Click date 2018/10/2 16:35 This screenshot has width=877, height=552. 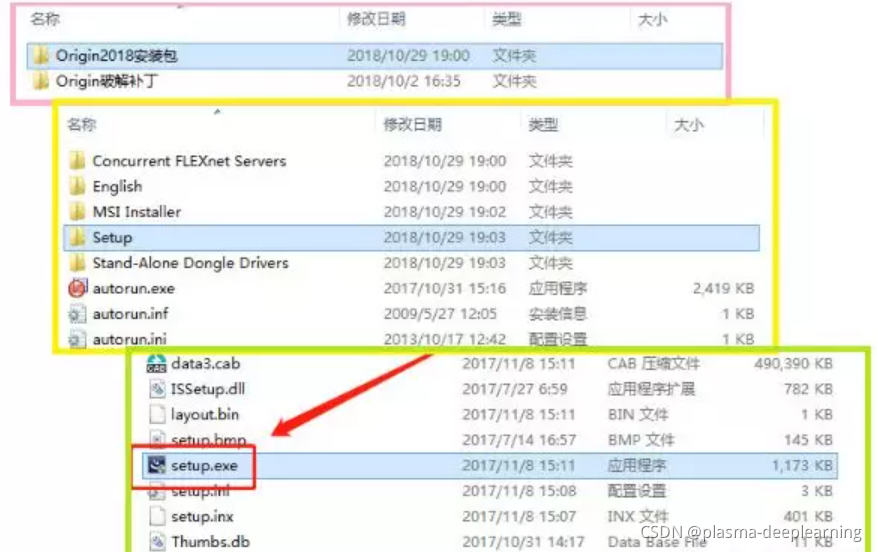[x=404, y=81]
